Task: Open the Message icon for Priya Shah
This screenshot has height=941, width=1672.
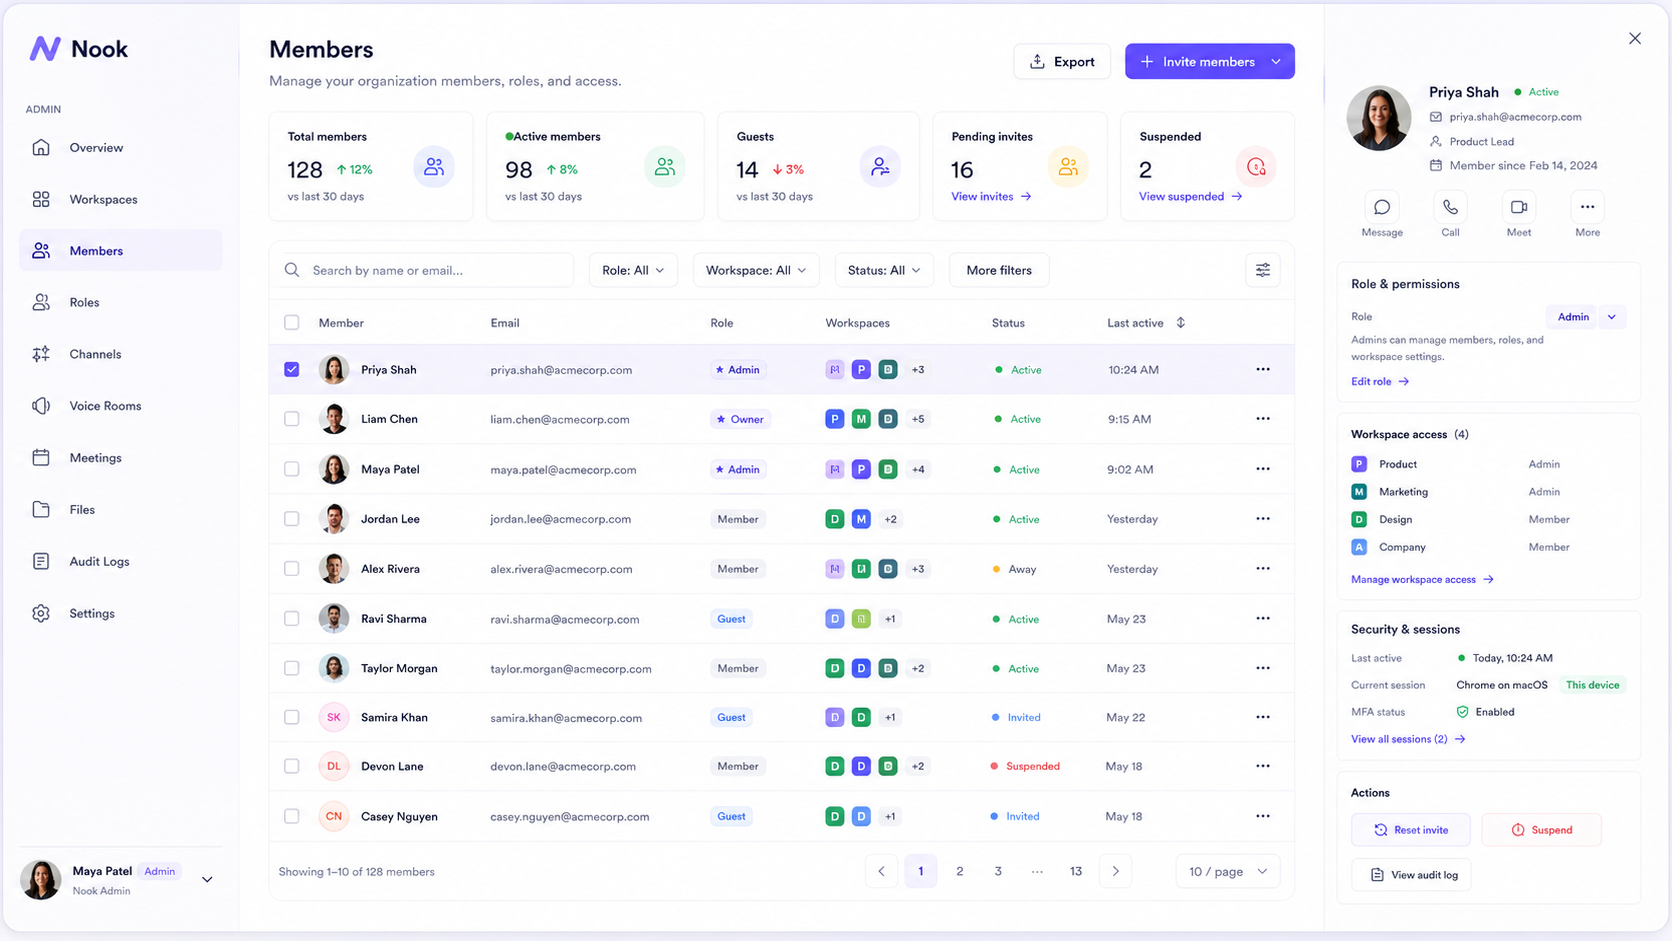Action: [x=1382, y=207]
